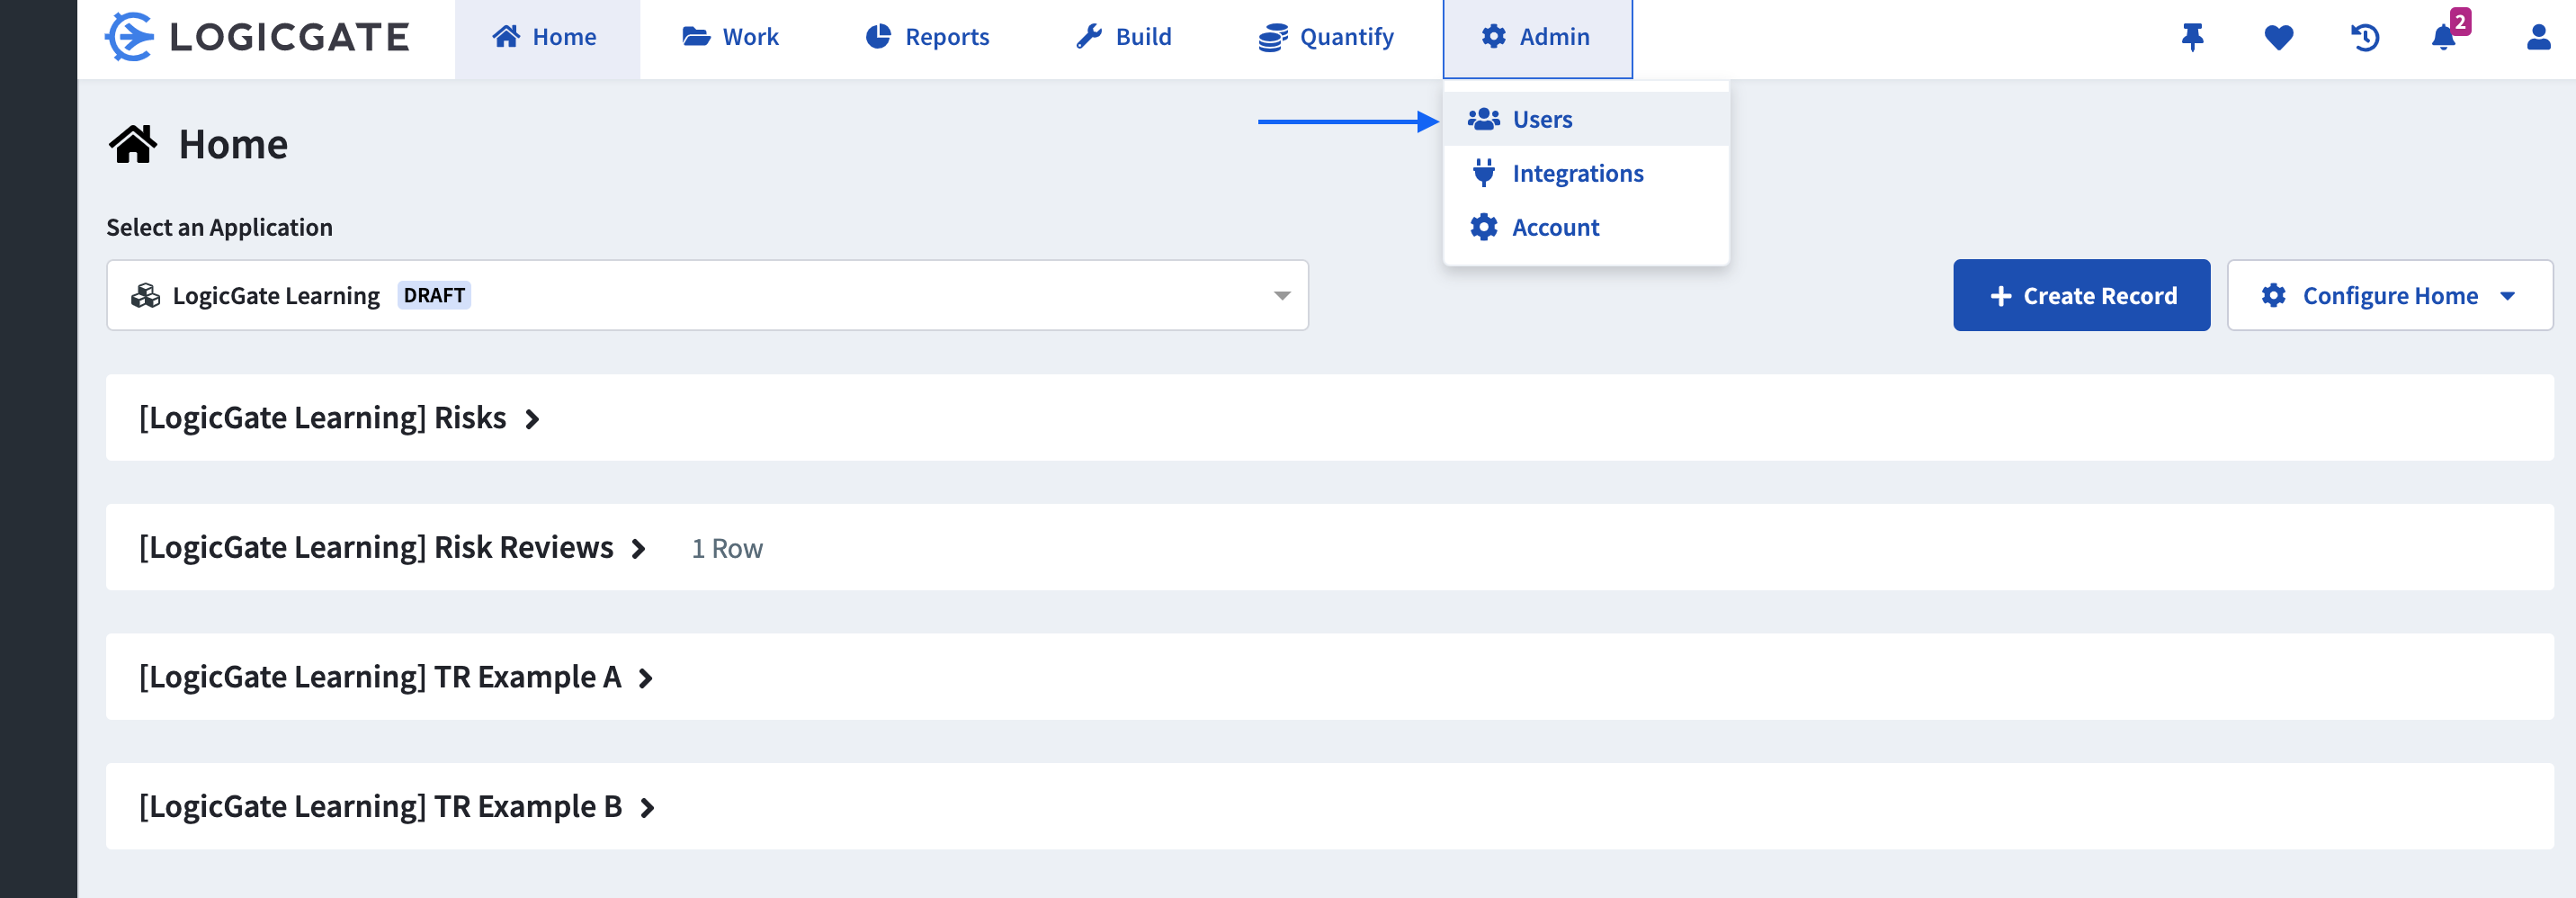Click the Create Record button
This screenshot has height=898, width=2576.
(x=2081, y=295)
